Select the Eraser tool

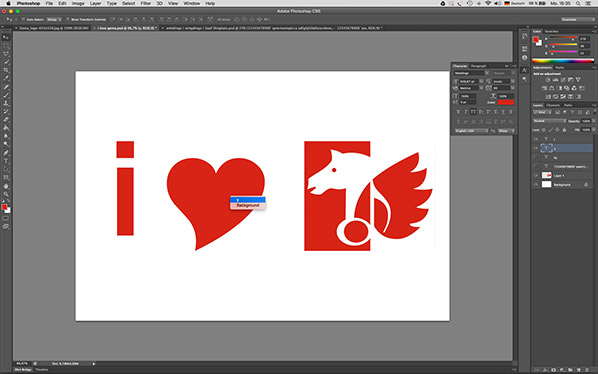6,120
